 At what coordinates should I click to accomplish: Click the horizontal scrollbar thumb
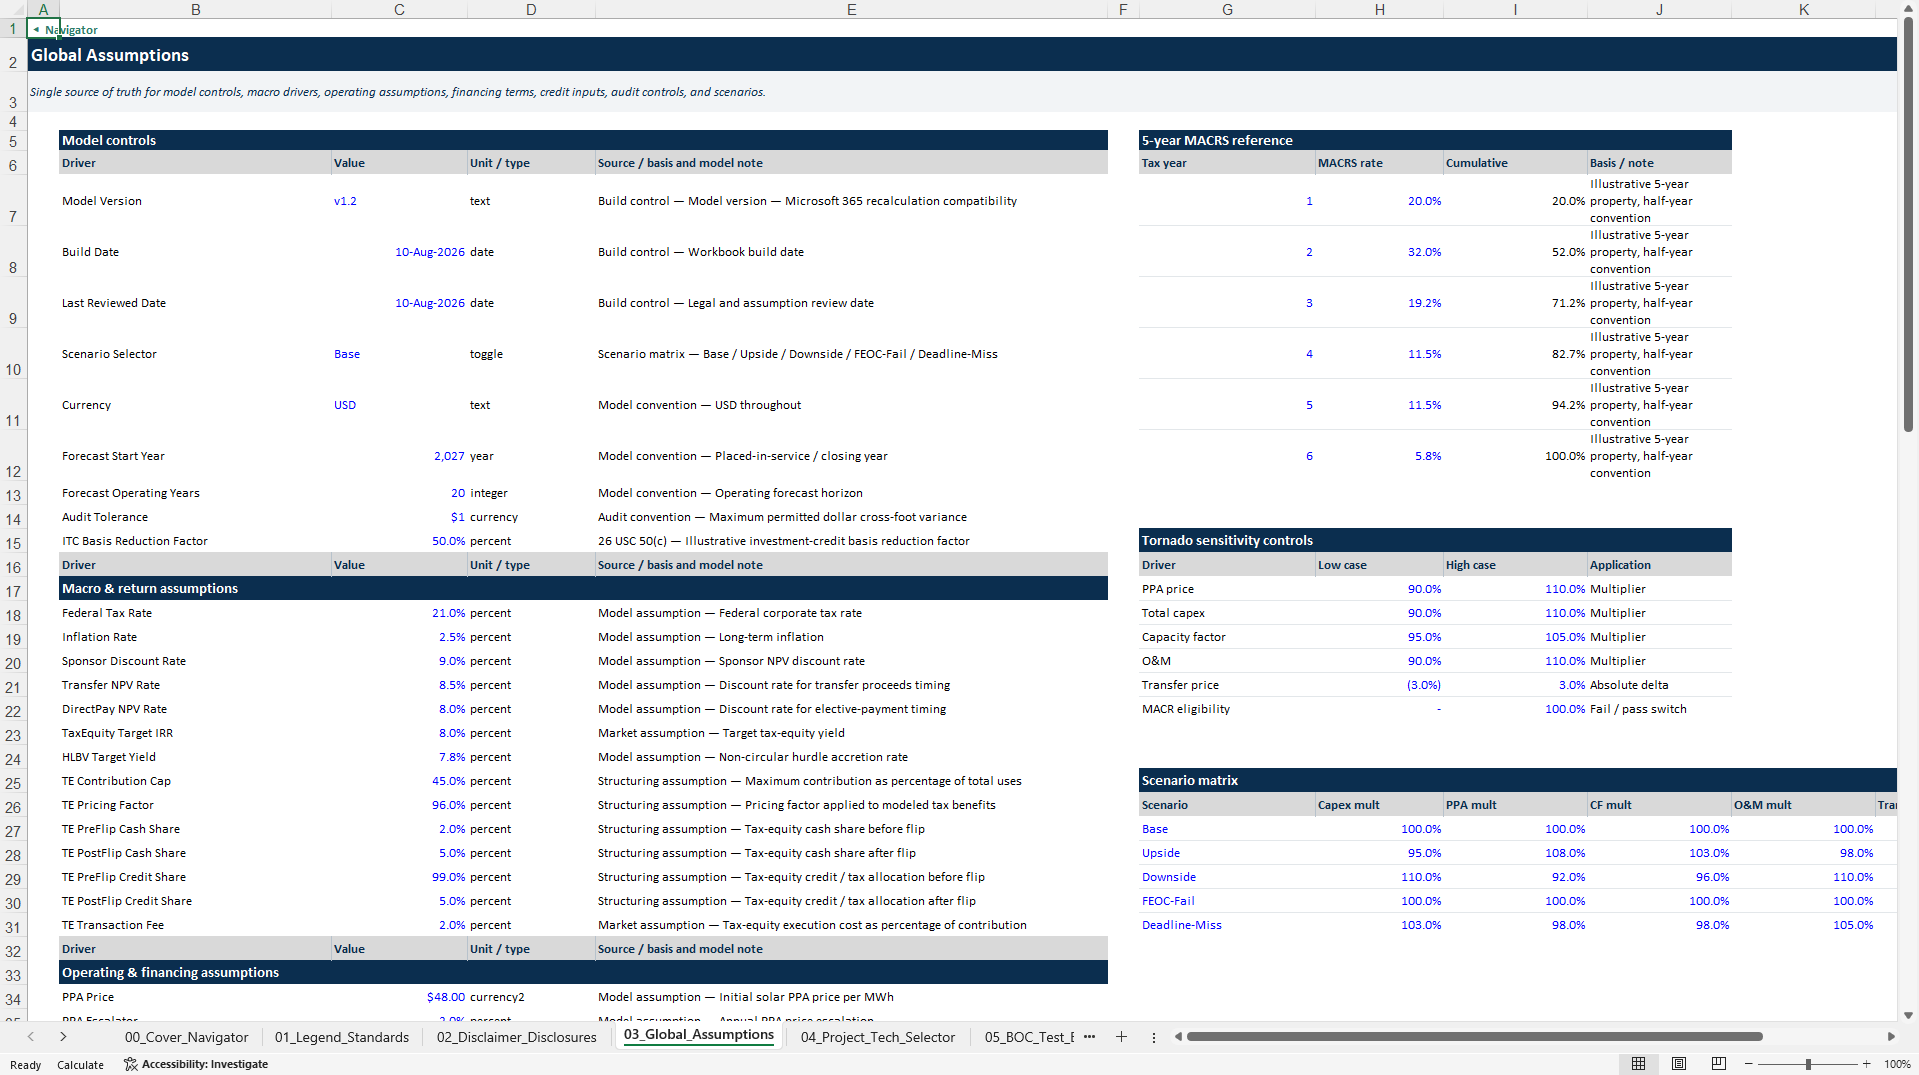click(x=1474, y=1037)
